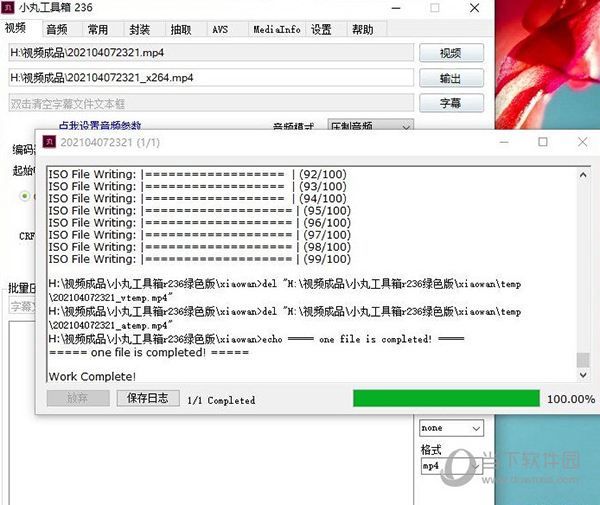Click the 格式 label
Image resolution: width=600 pixels, height=505 pixels.
(431, 449)
